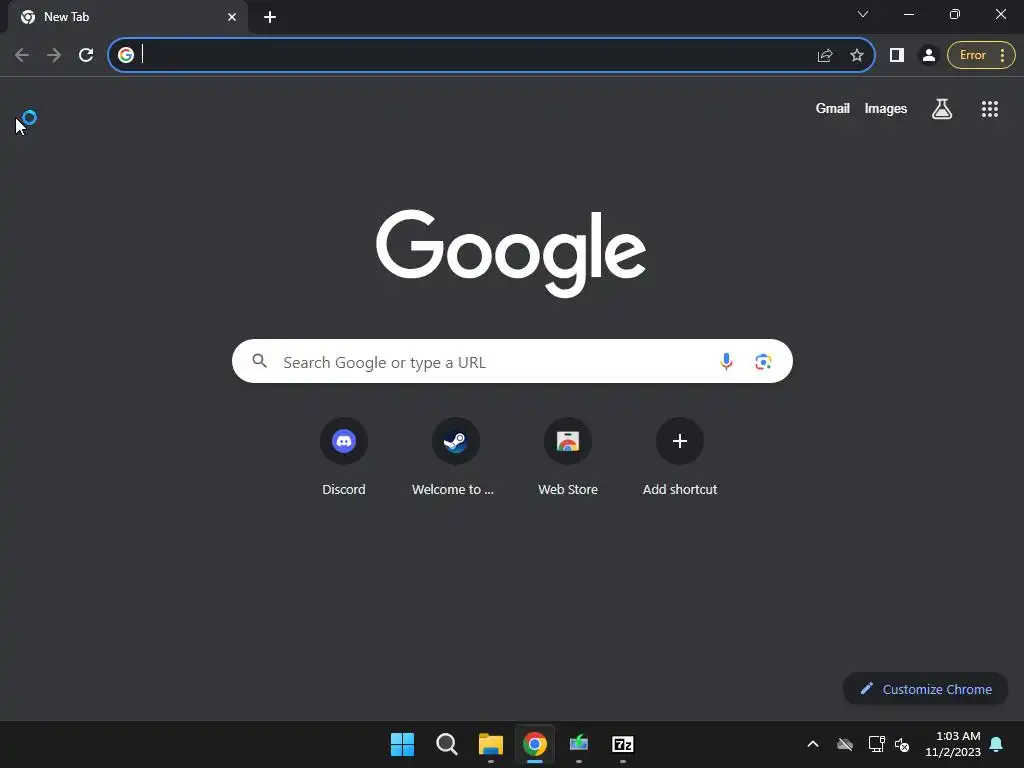Screen dimensions: 1024x768
Task: Open File Explorer from taskbar
Action: 490,744
